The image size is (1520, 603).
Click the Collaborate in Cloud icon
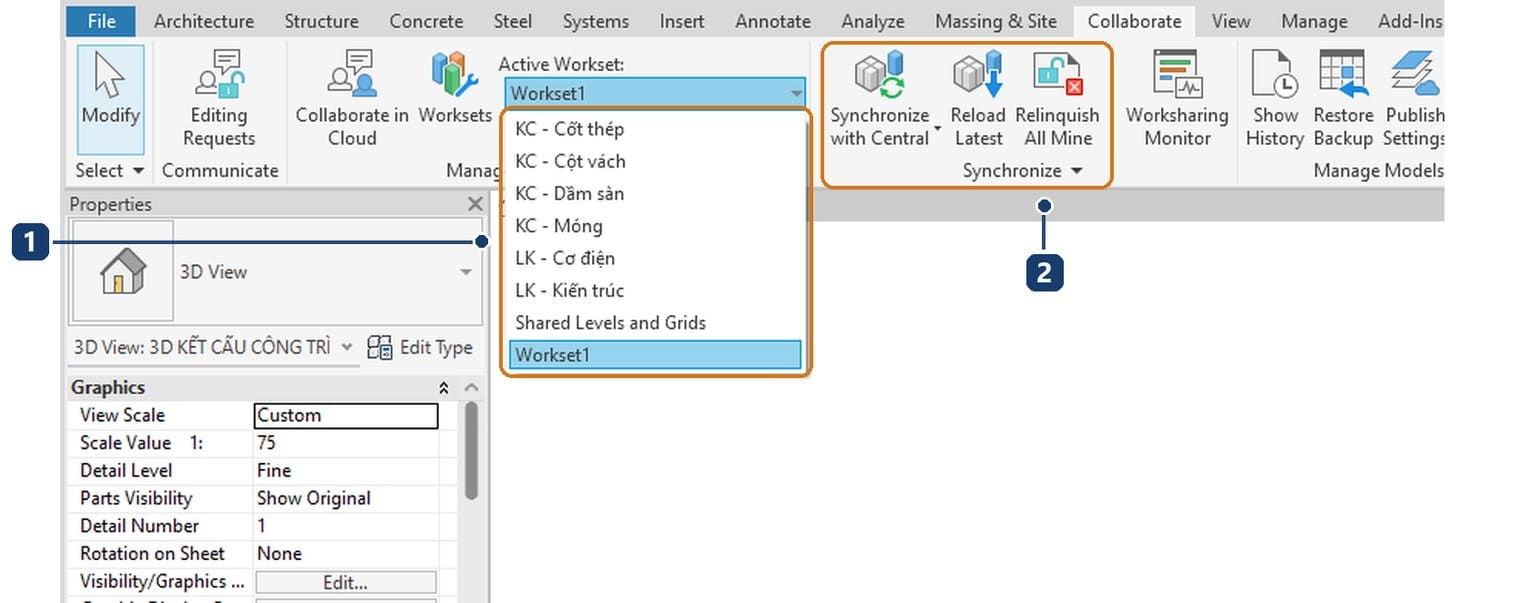pos(352,99)
